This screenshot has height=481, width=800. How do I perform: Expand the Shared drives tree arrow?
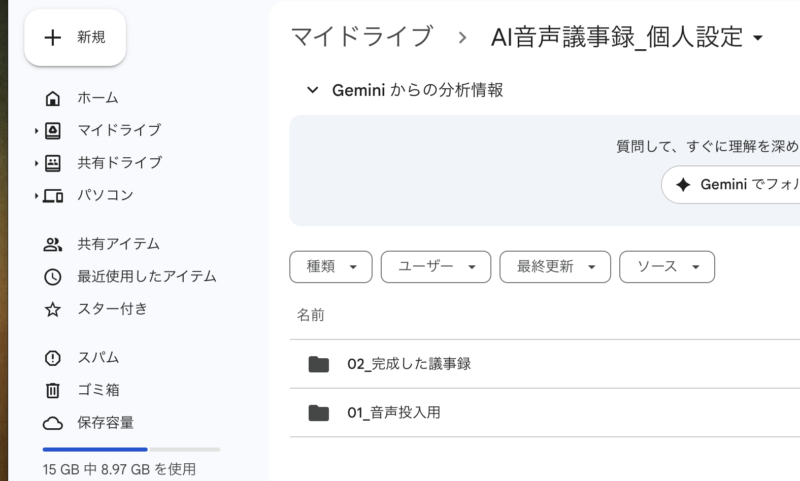click(36, 163)
